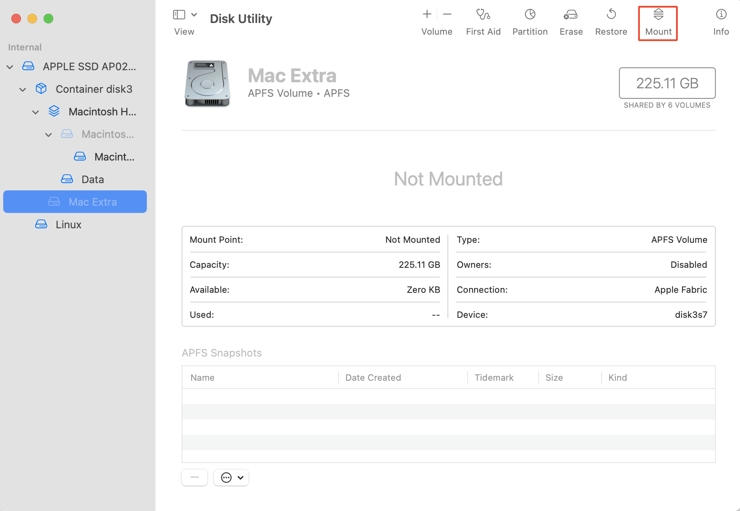Select Container disk3 in sidebar

(x=94, y=89)
